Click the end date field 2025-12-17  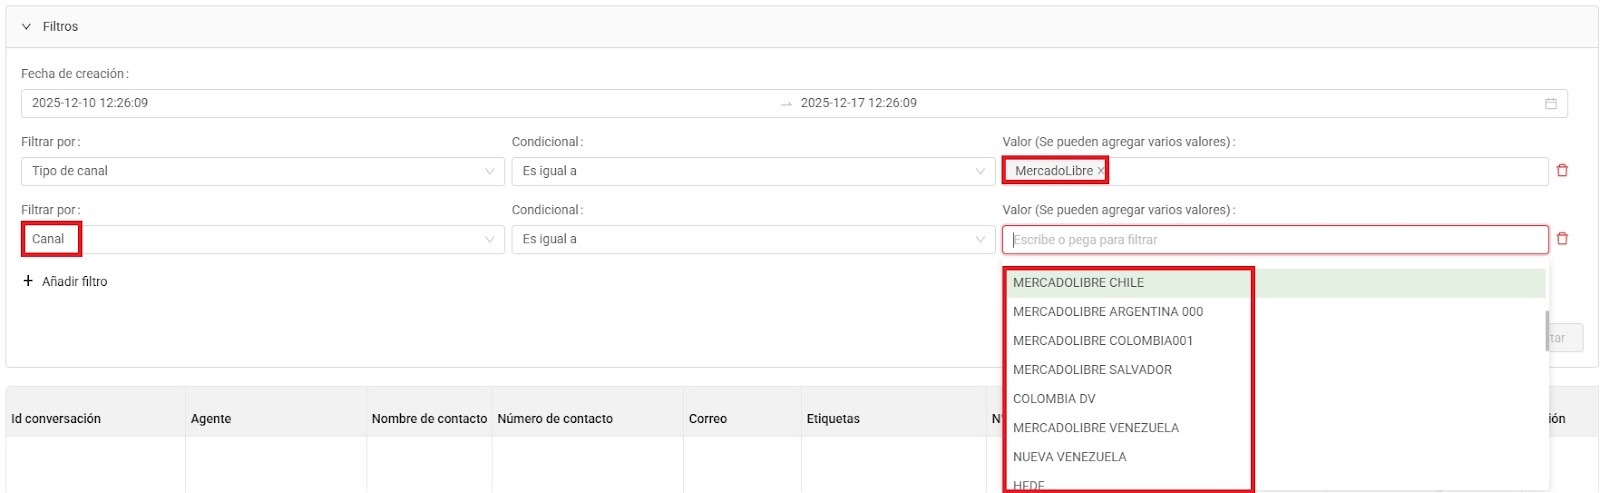(x=858, y=103)
